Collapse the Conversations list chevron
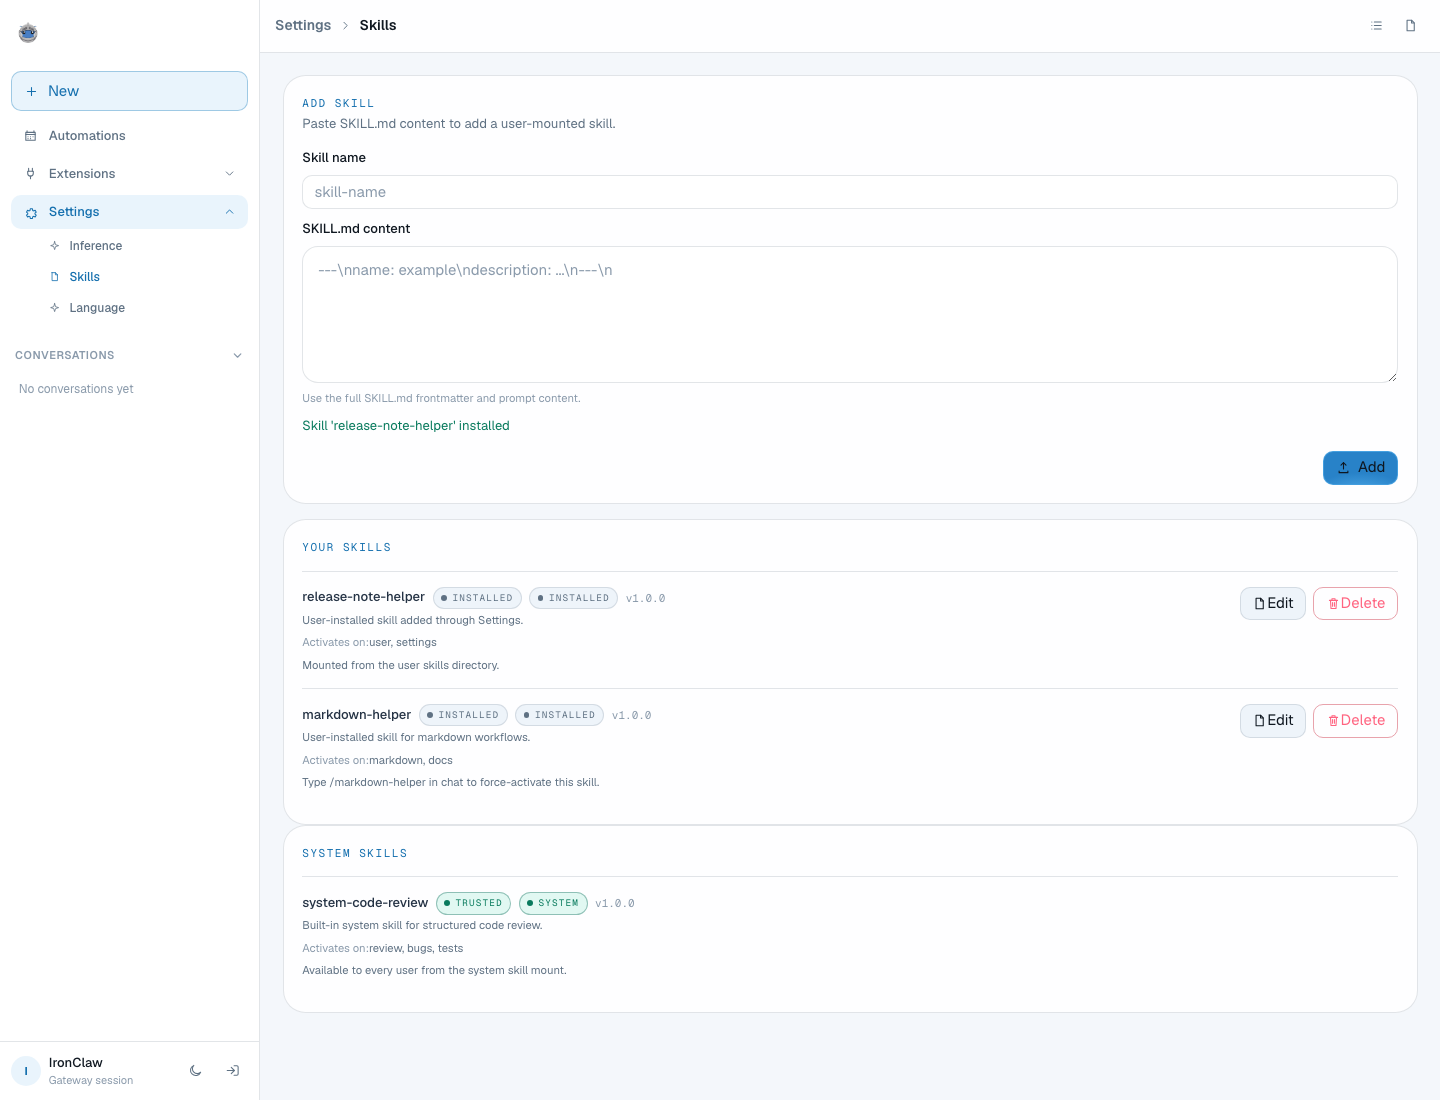The image size is (1440, 1100). pos(238,356)
